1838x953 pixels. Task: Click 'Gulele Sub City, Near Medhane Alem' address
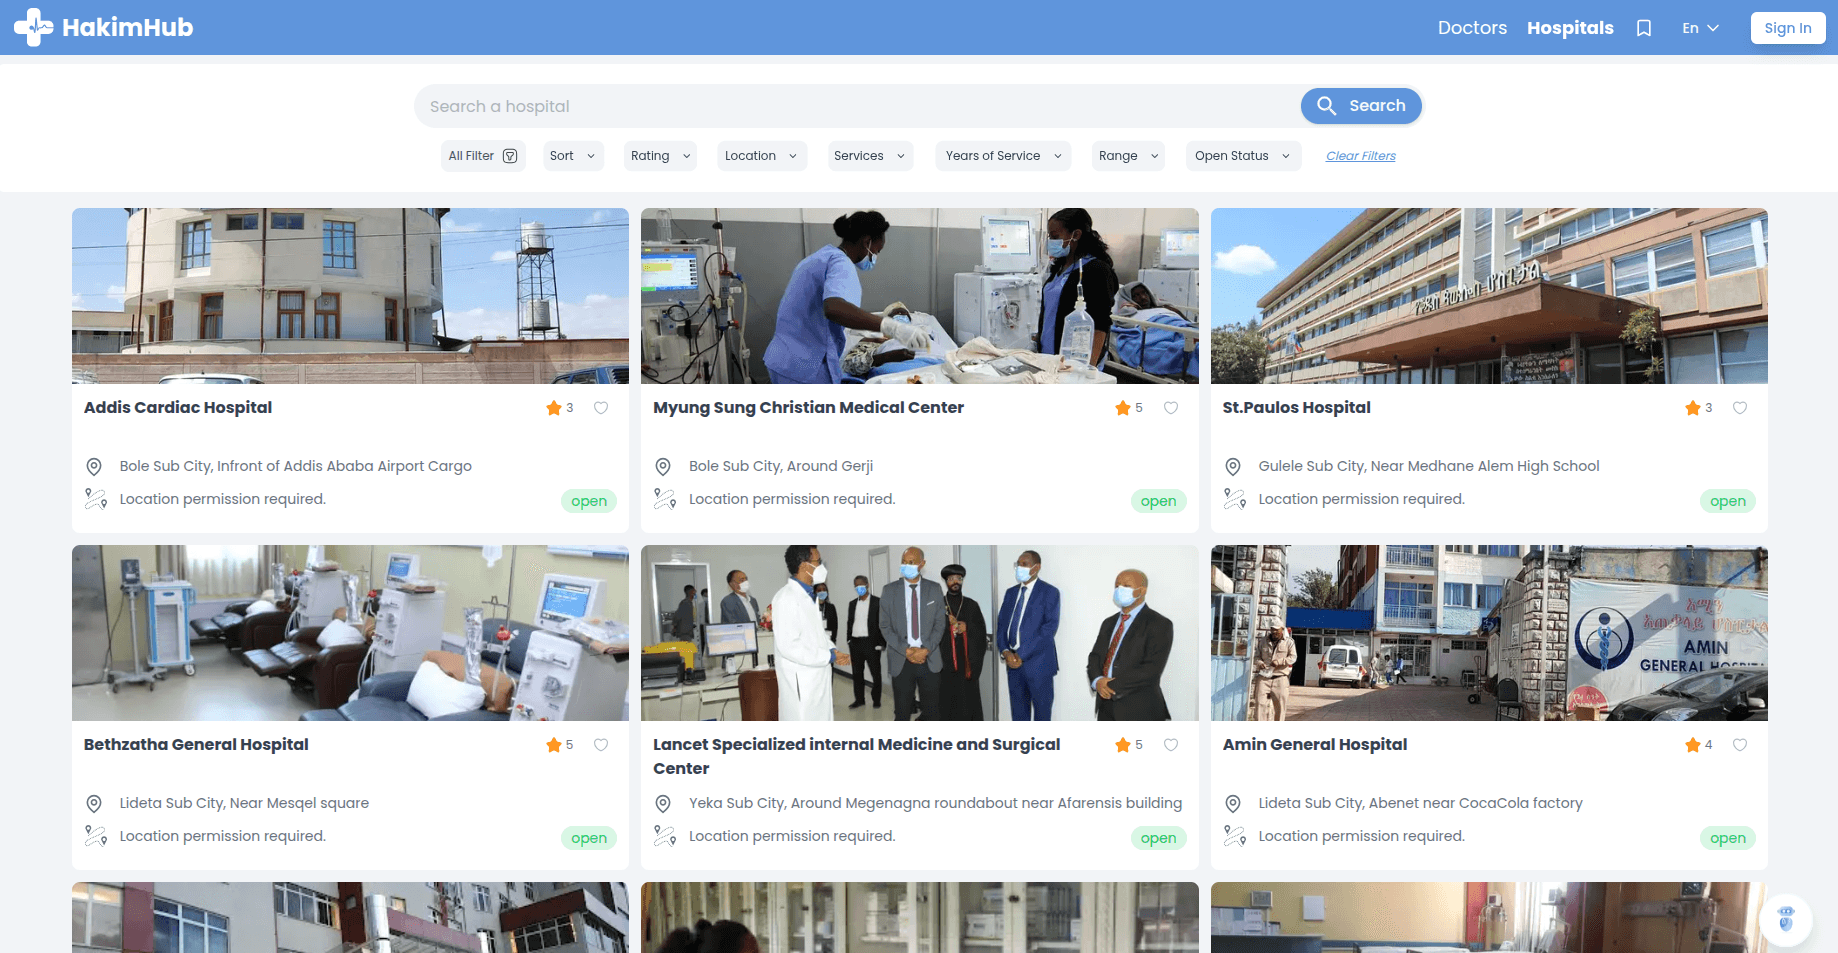(x=1429, y=466)
